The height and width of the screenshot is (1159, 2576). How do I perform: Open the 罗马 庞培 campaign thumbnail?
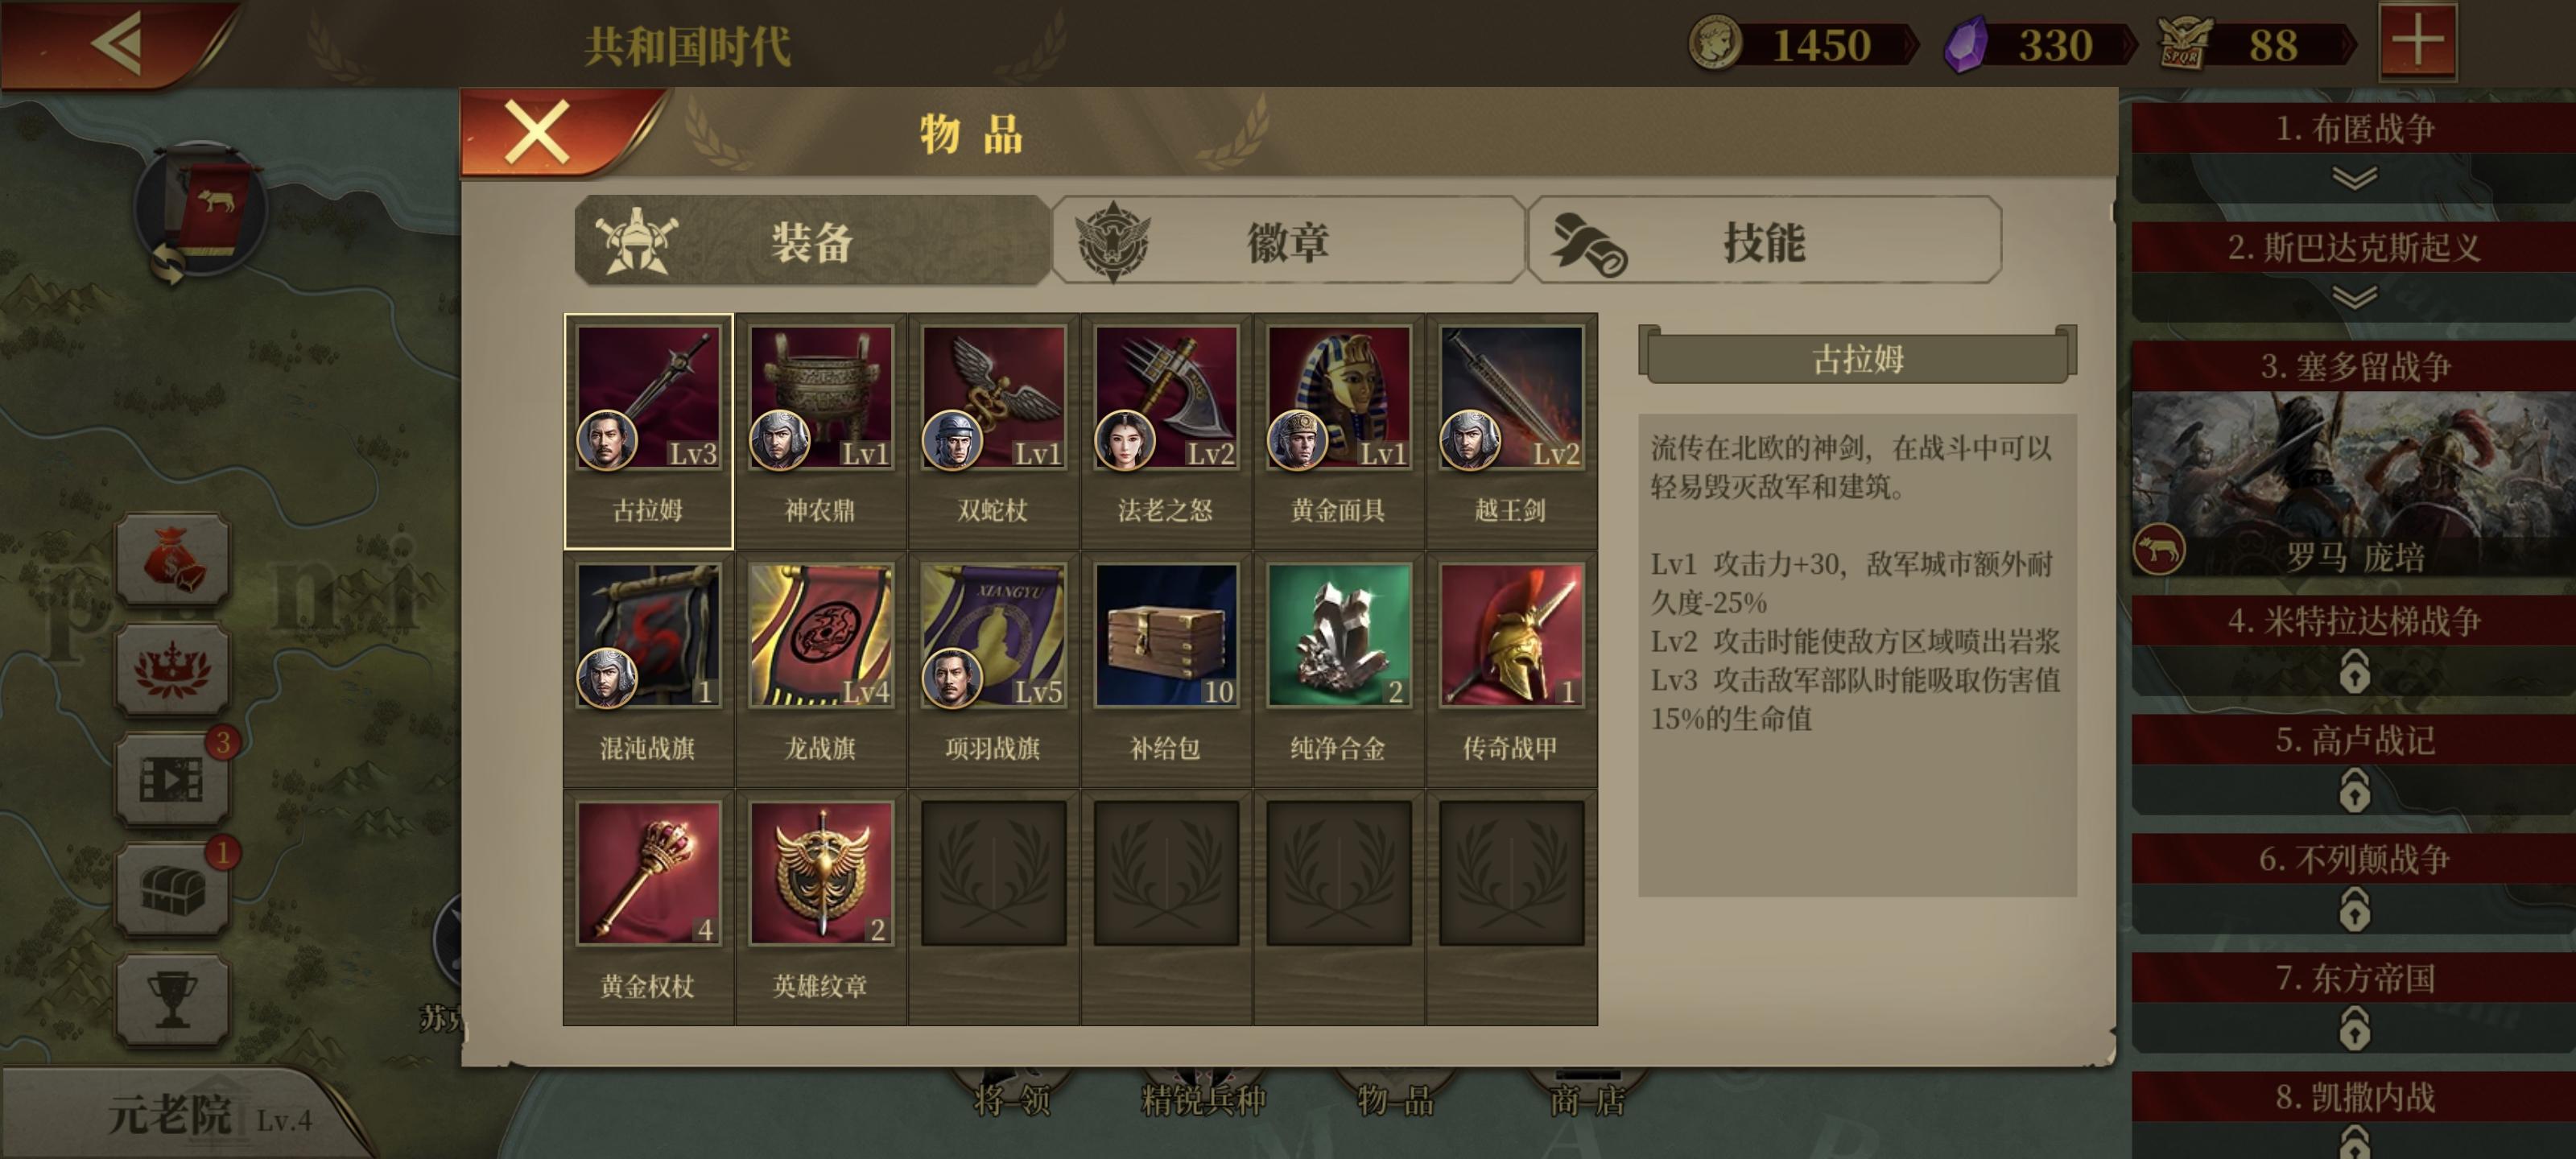(2353, 484)
